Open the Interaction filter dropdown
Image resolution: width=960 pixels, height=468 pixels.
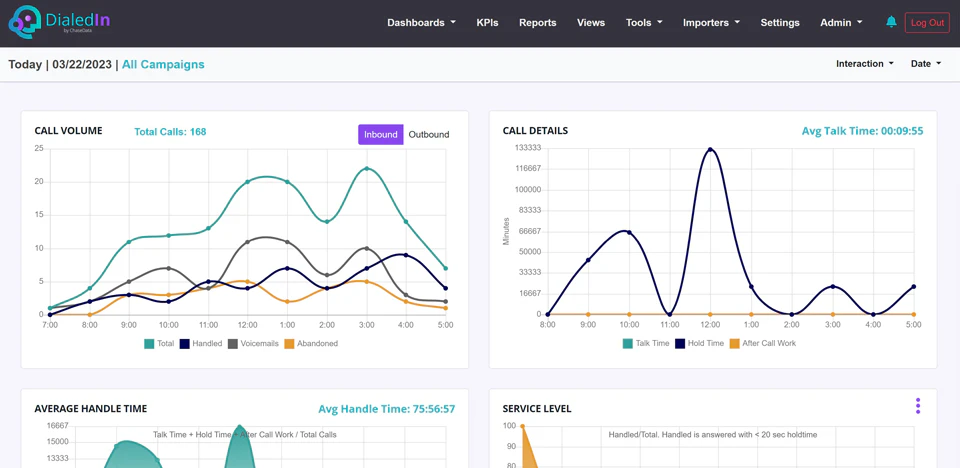(864, 64)
